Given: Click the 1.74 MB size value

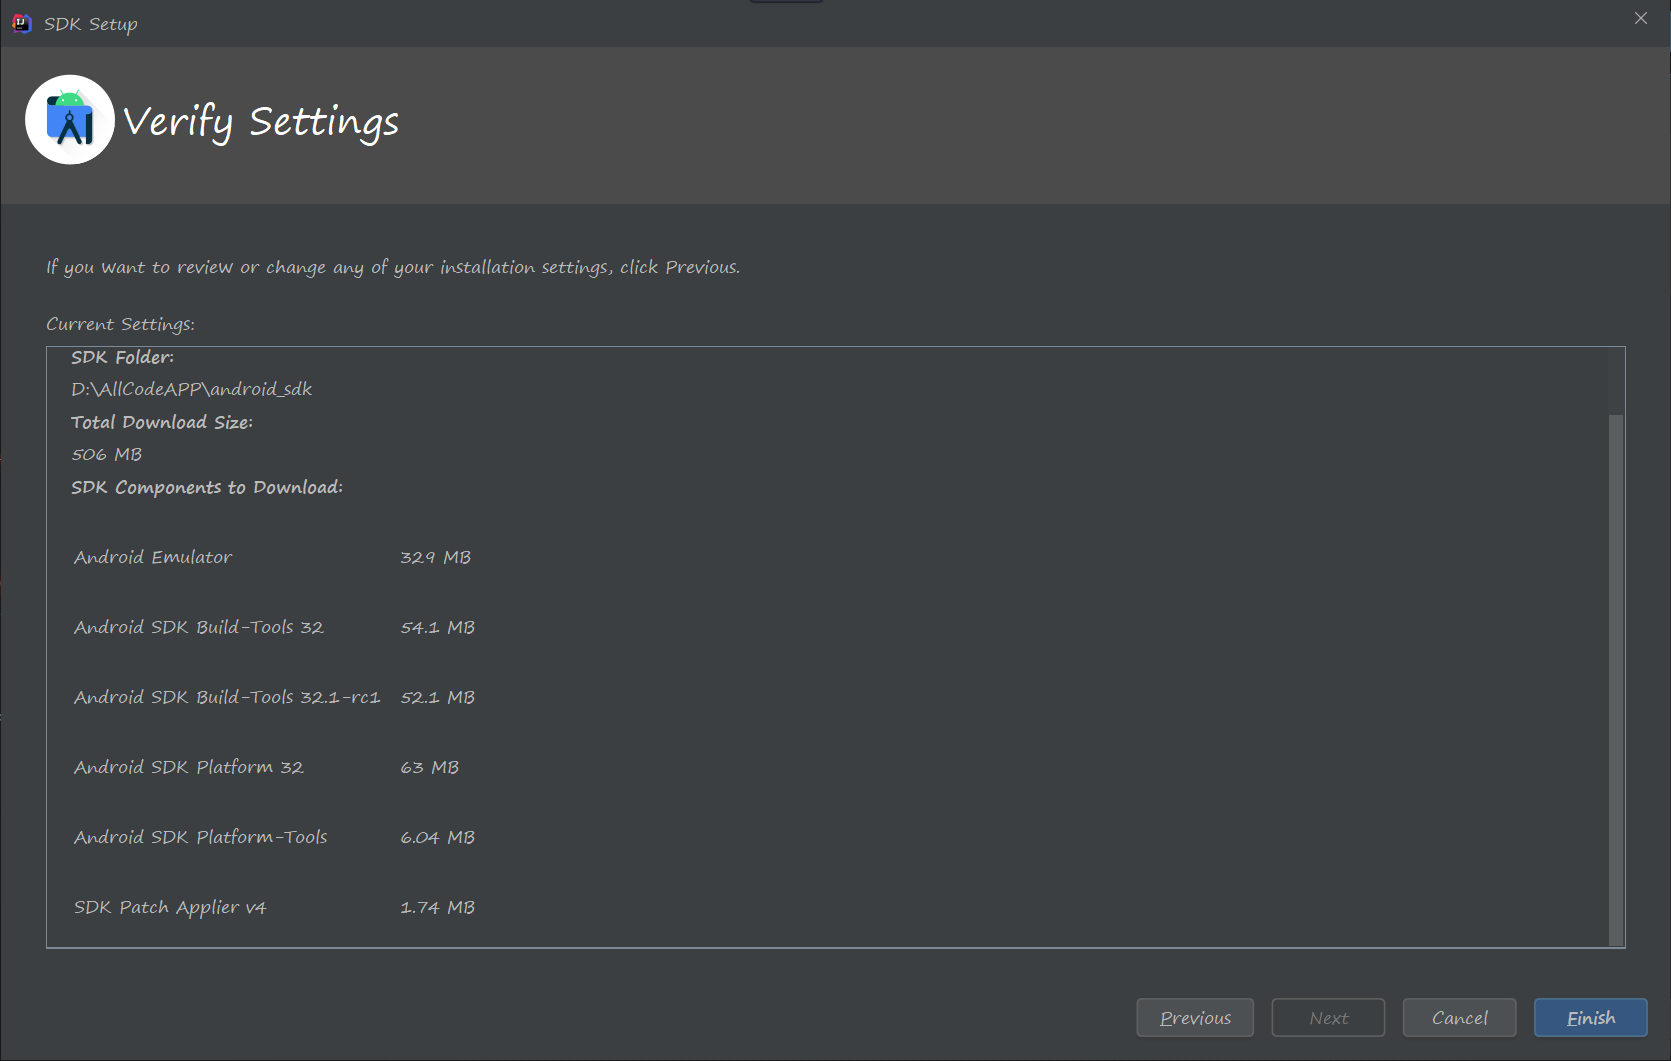Looking at the screenshot, I should (438, 907).
